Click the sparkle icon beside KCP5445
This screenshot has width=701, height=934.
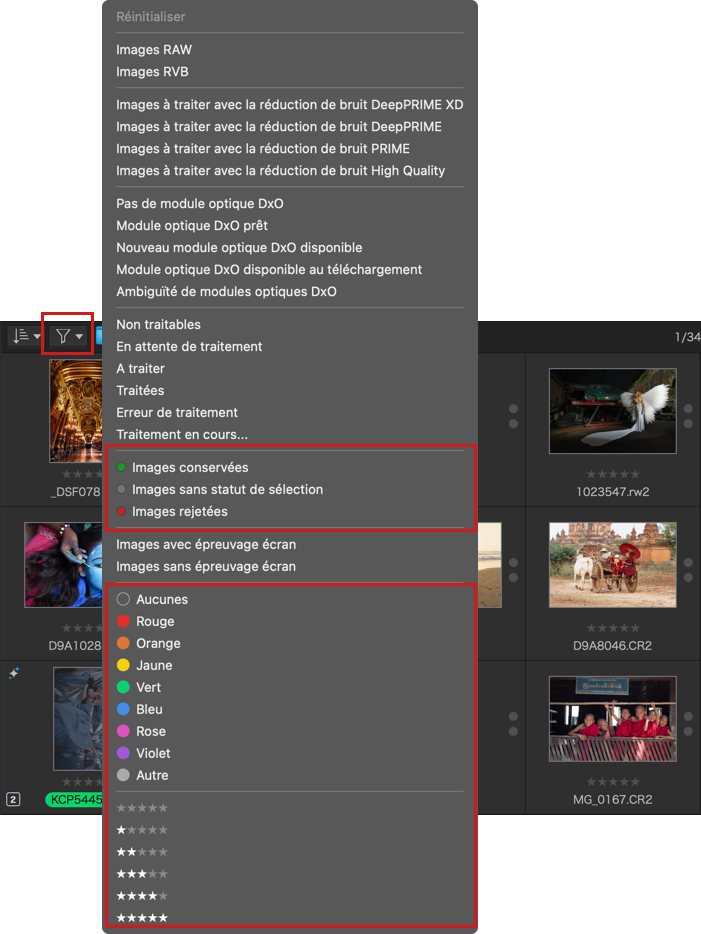14,673
